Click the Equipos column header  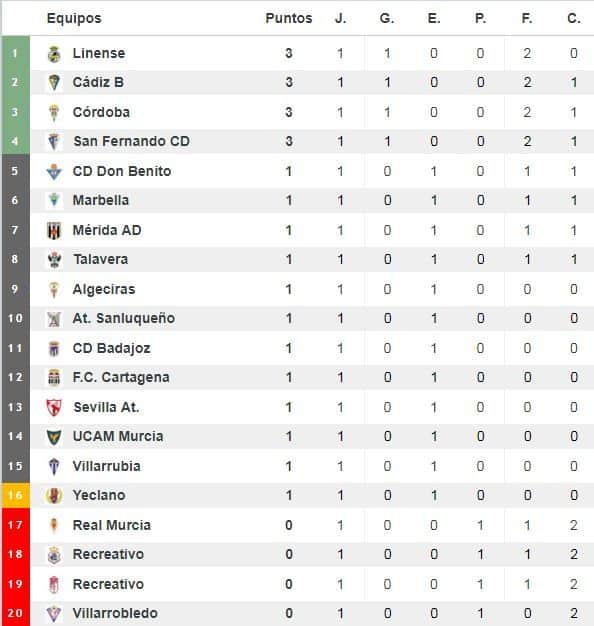[74, 19]
